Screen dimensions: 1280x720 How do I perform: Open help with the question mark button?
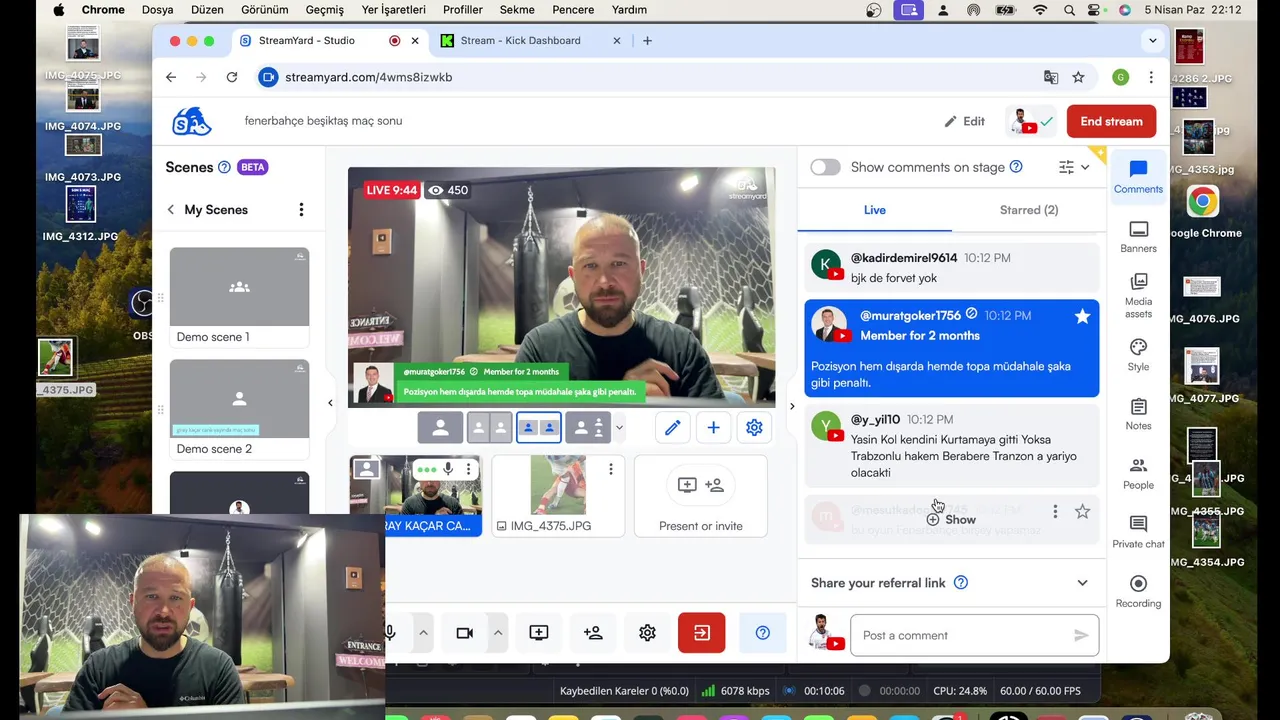coord(762,633)
